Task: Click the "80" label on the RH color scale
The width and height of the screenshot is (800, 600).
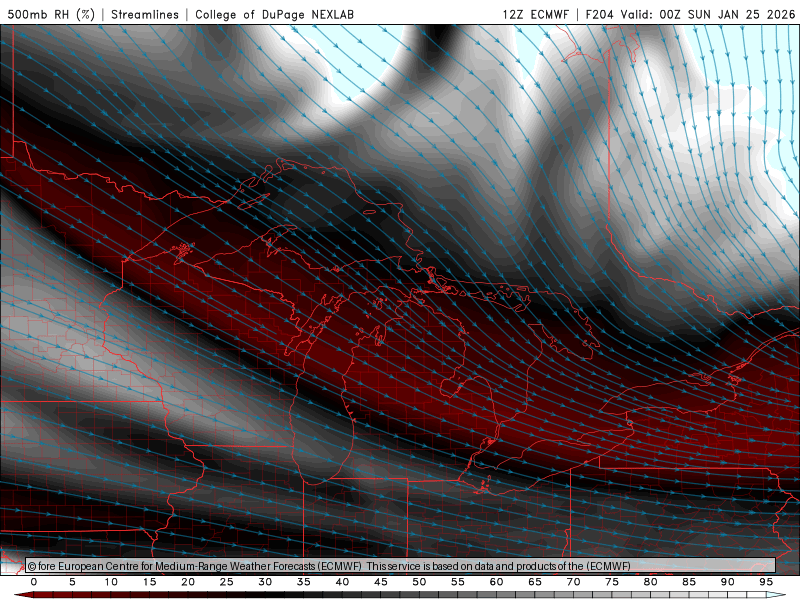Action: pyautogui.click(x=650, y=582)
